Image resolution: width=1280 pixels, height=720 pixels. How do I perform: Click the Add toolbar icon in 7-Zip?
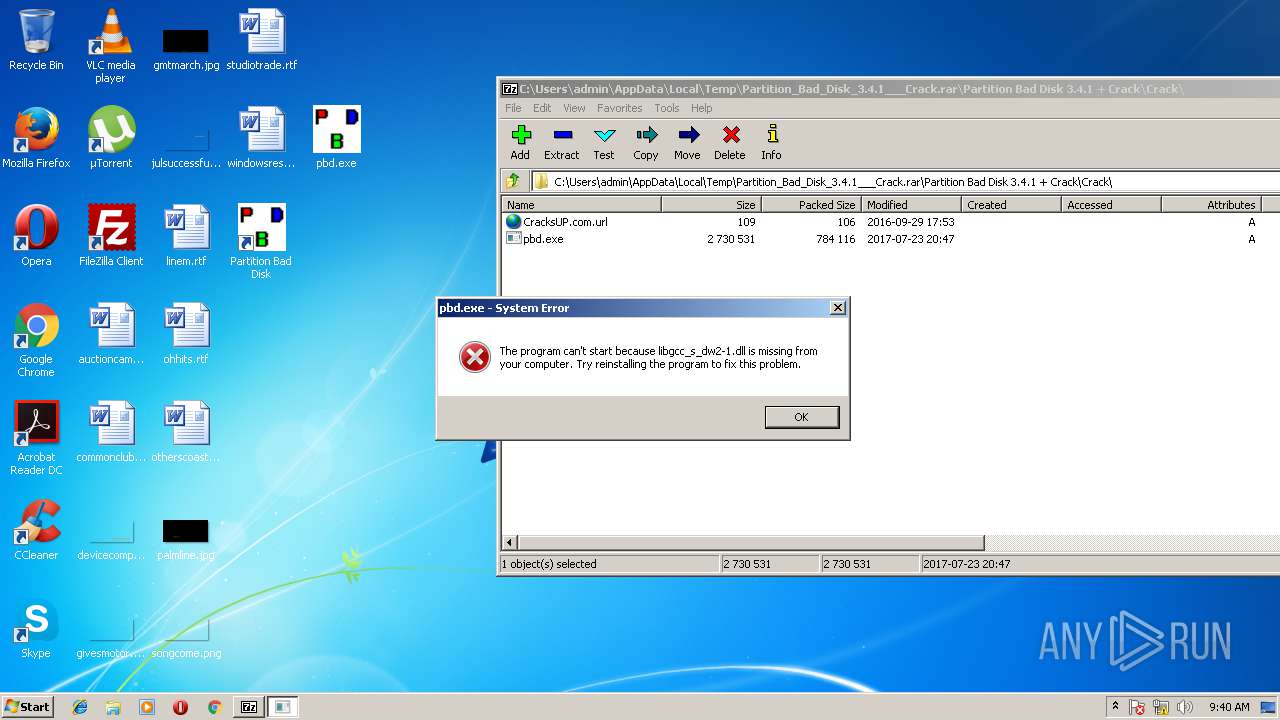coord(520,142)
